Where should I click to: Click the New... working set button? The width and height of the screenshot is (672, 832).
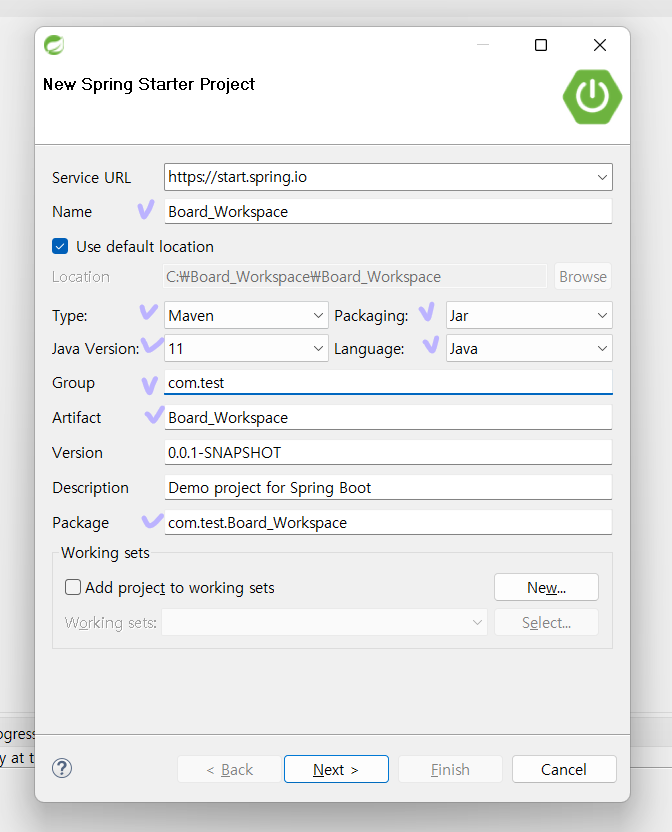(546, 587)
